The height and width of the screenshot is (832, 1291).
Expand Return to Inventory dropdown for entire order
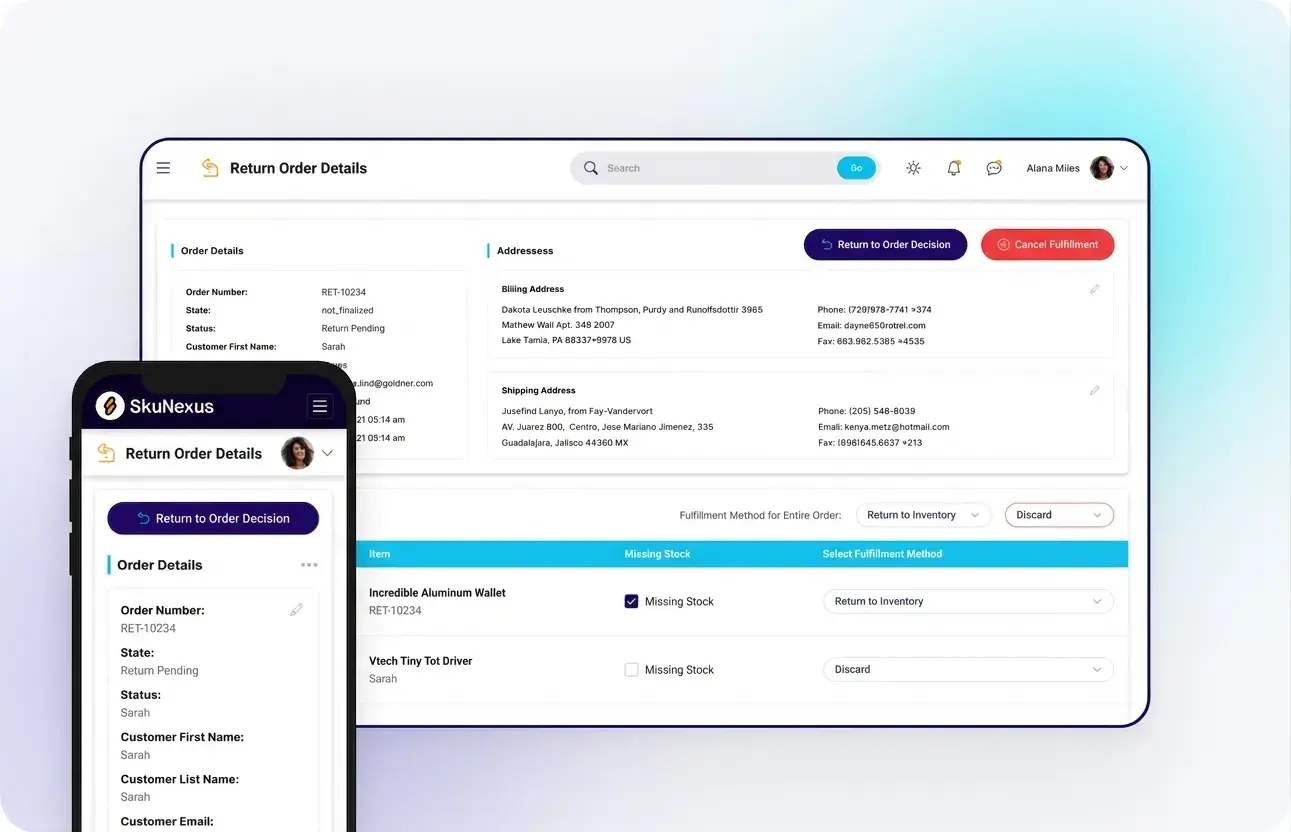pyautogui.click(x=924, y=515)
